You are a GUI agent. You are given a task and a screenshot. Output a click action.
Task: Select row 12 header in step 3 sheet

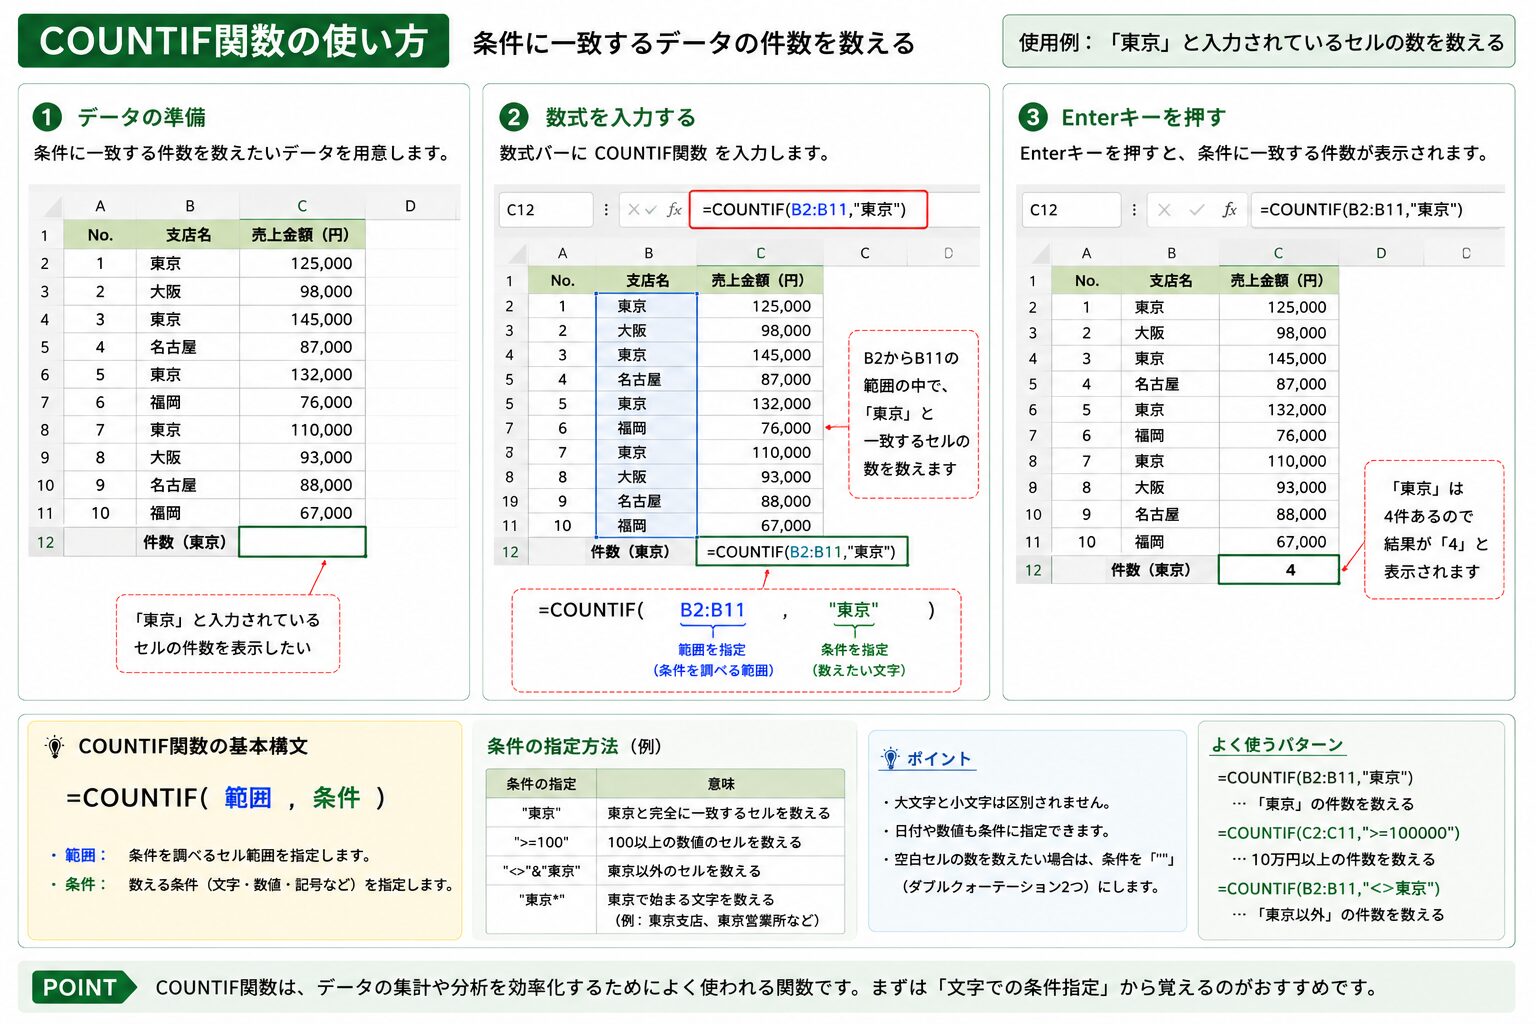1034,570
